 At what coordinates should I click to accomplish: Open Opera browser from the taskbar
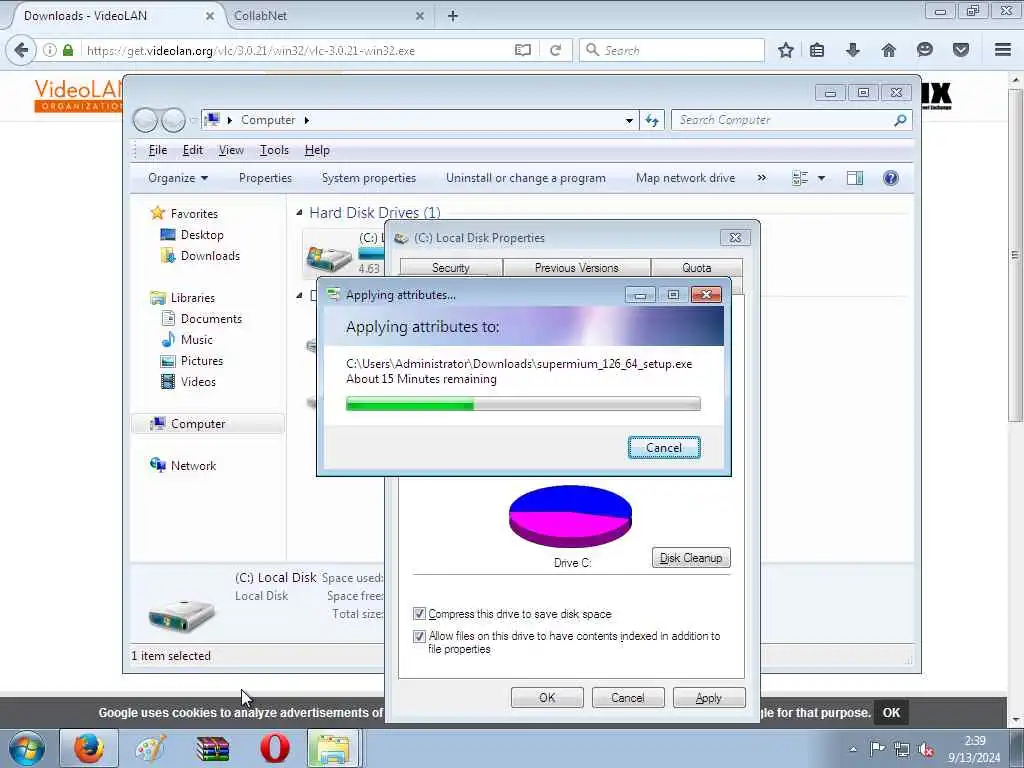tap(275, 748)
